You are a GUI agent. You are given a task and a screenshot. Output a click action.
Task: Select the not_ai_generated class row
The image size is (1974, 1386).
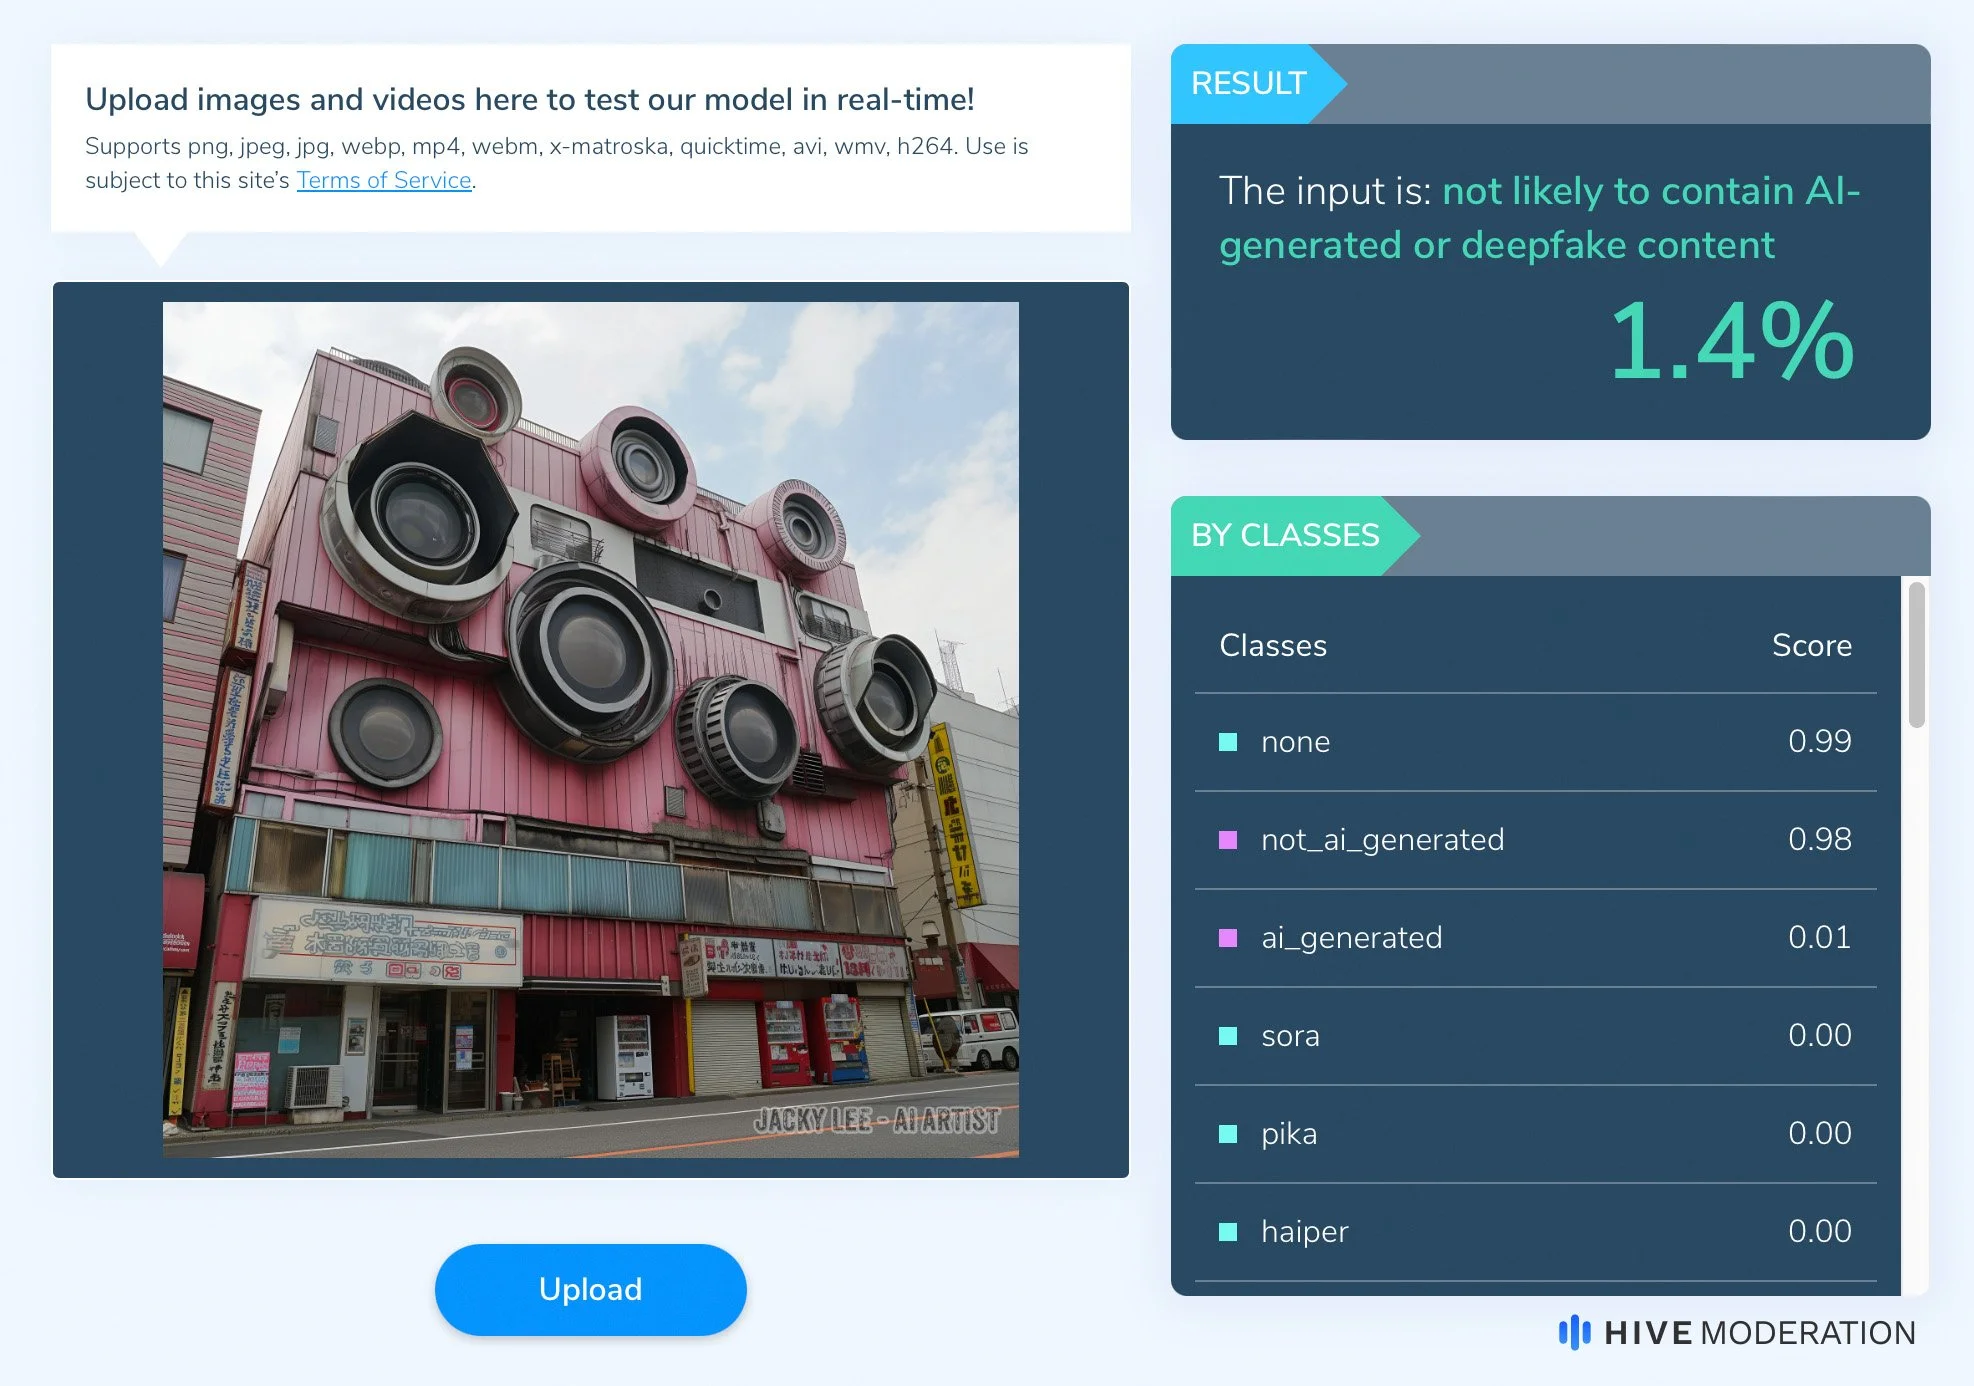point(1535,840)
